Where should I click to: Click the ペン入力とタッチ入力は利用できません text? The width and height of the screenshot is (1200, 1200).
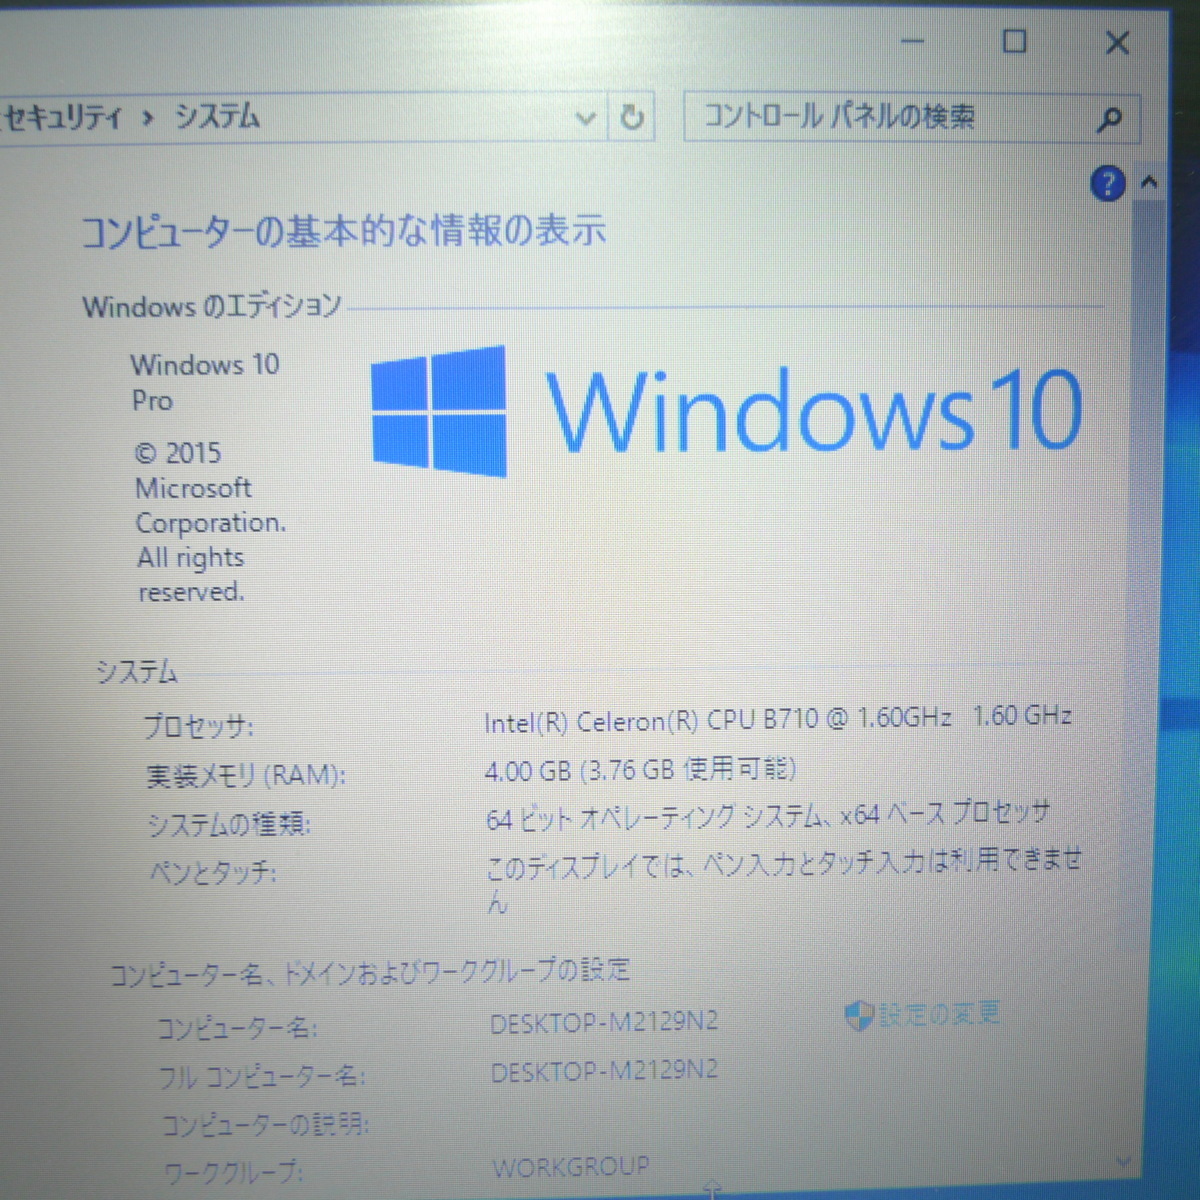784,880
